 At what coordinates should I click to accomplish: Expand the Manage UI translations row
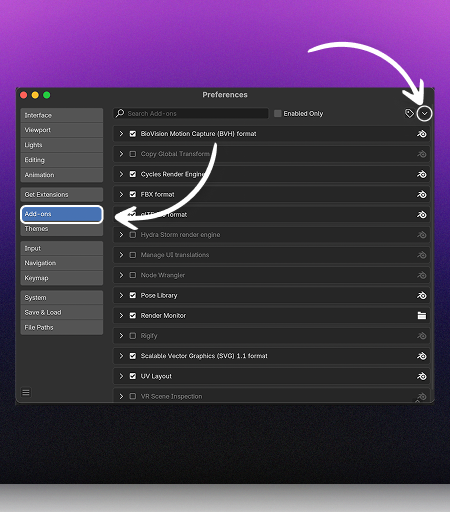click(121, 255)
